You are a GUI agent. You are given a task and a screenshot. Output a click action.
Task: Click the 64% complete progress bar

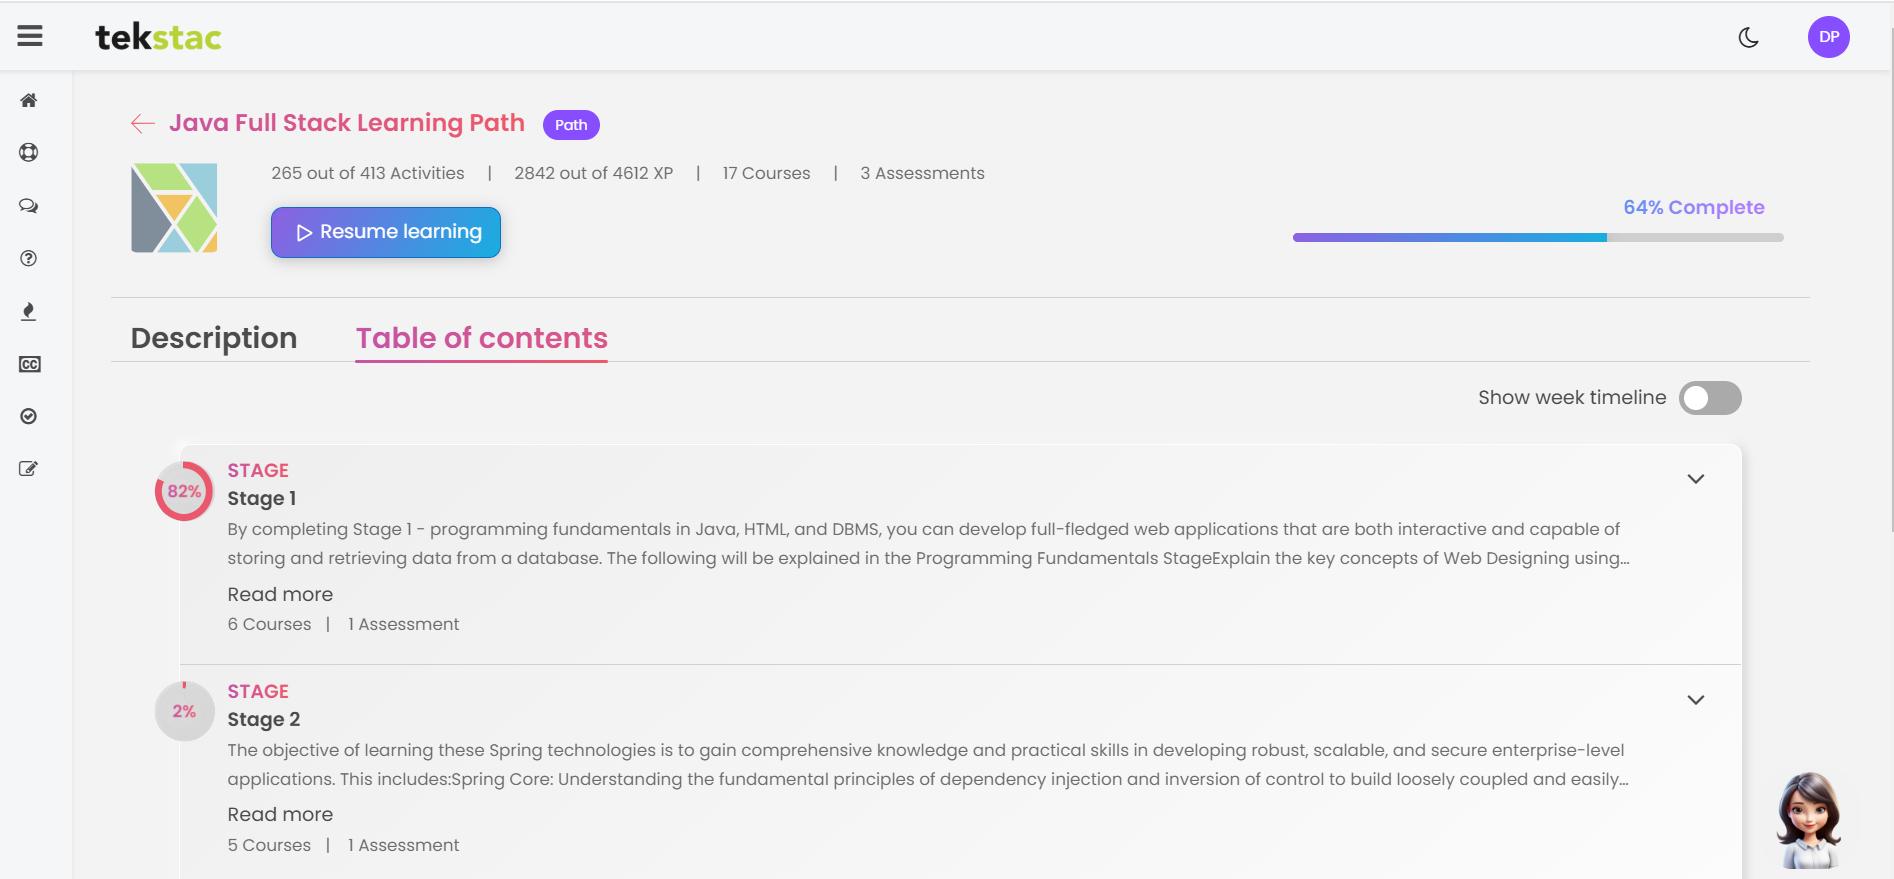[1537, 238]
